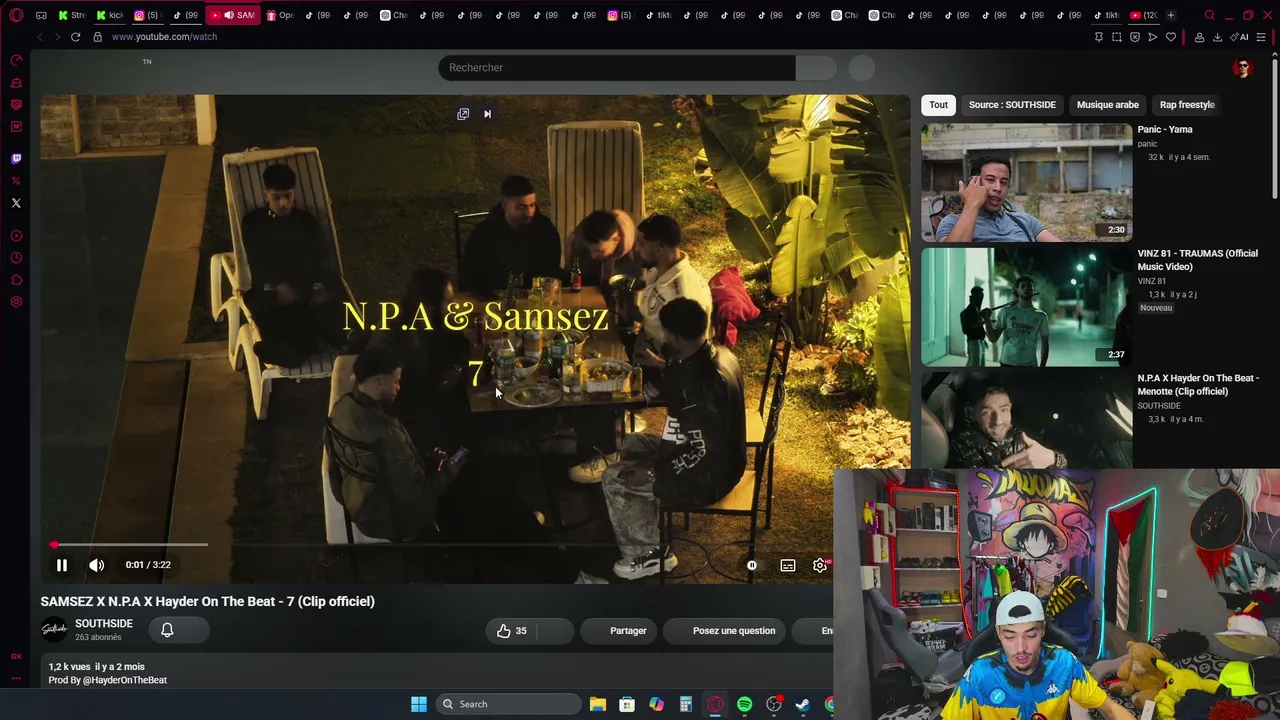This screenshot has height=720, width=1280.
Task: Open 'VINZ 81 - TRAUMAS' video title link
Action: pyautogui.click(x=1198, y=260)
